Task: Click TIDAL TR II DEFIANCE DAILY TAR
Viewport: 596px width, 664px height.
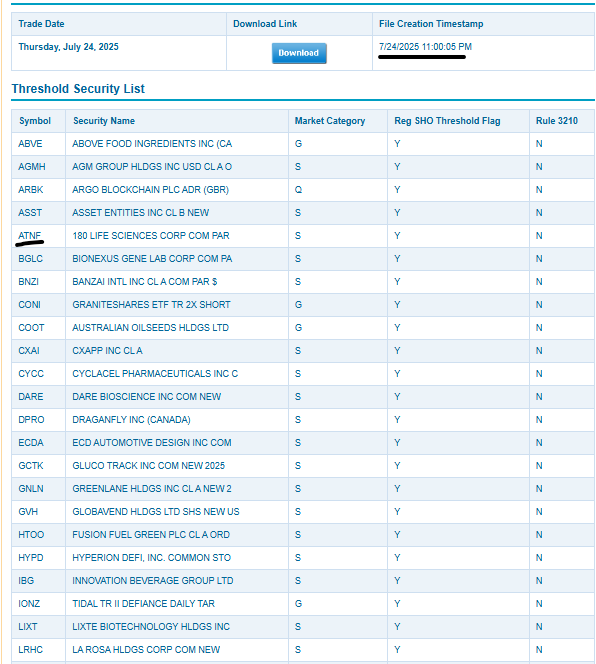Action: coord(143,603)
